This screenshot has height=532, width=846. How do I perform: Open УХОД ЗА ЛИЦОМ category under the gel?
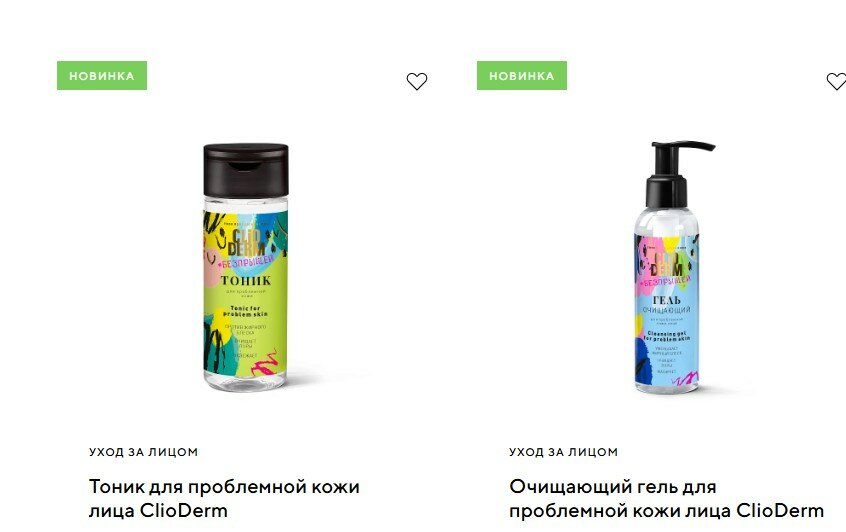point(563,452)
